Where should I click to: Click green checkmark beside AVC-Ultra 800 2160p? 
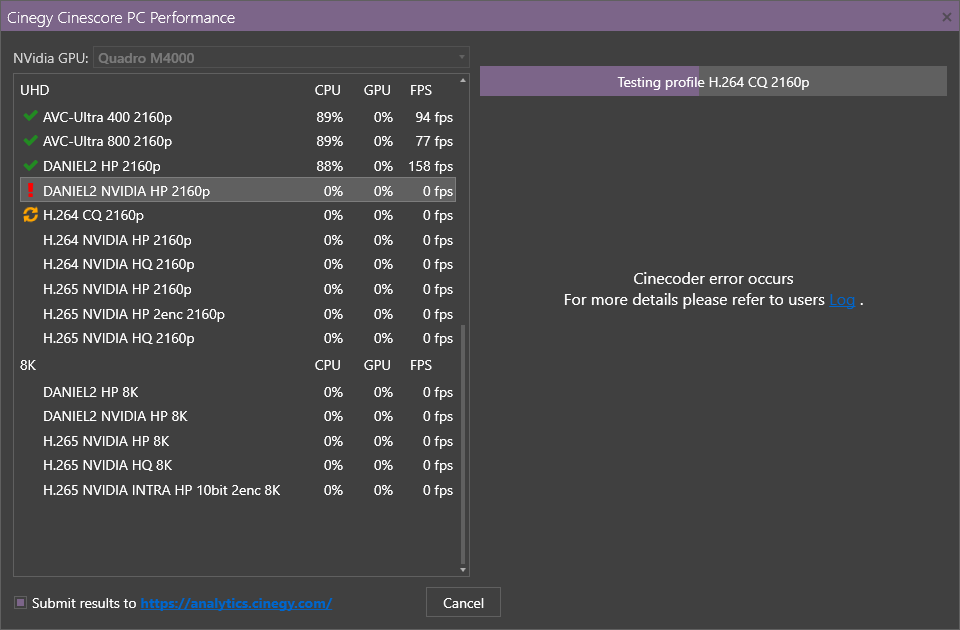click(x=30, y=140)
